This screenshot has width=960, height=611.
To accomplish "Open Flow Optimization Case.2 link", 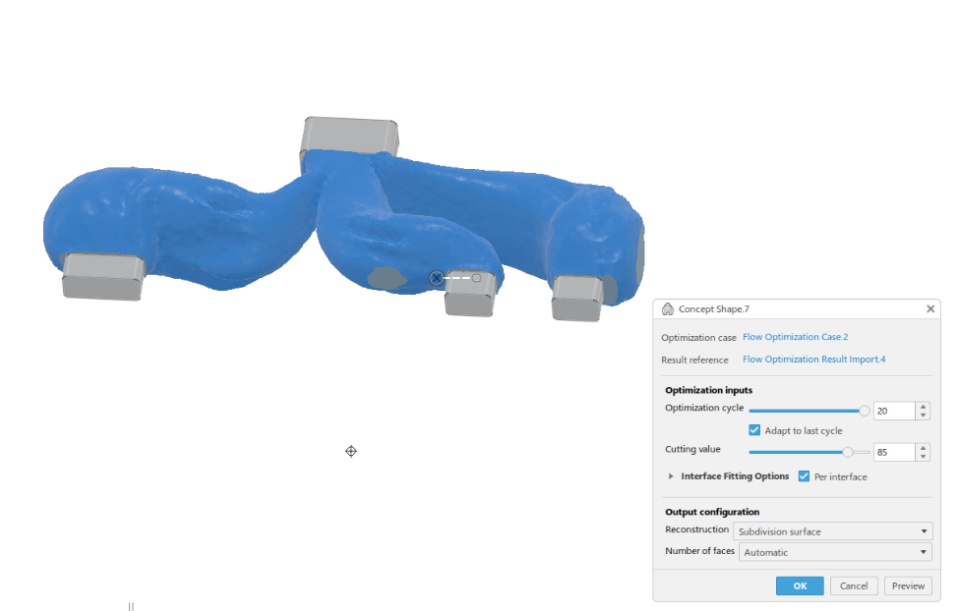I will coord(795,337).
